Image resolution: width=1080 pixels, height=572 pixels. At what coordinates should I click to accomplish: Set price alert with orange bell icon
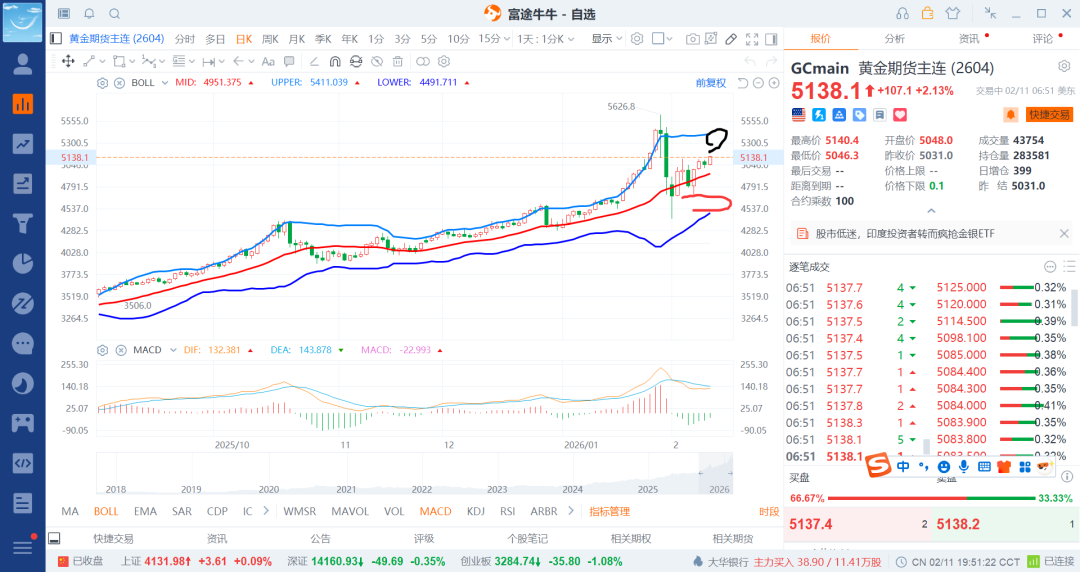tap(1010, 114)
